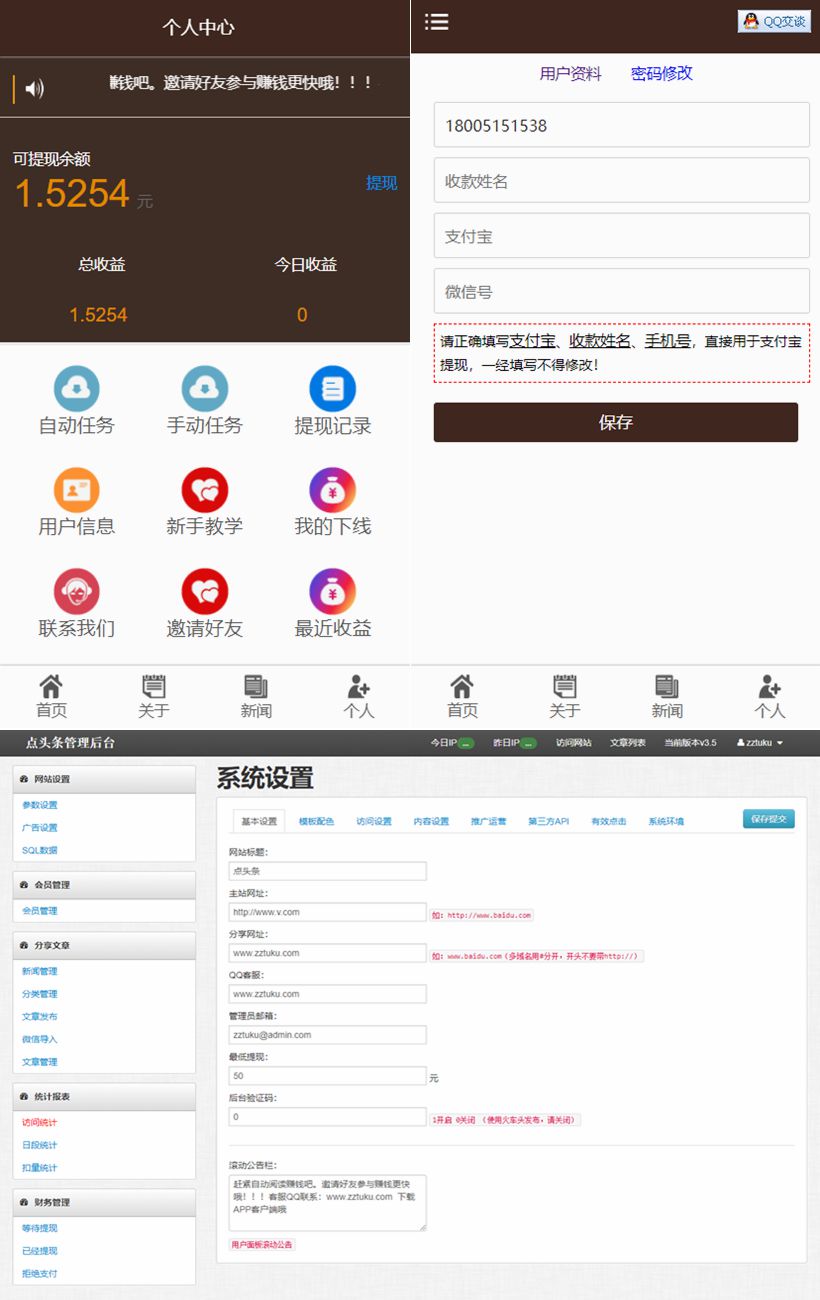Click the 支付宝 Alipay input field
Image resolution: width=820 pixels, height=1300 pixels.
(x=621, y=235)
